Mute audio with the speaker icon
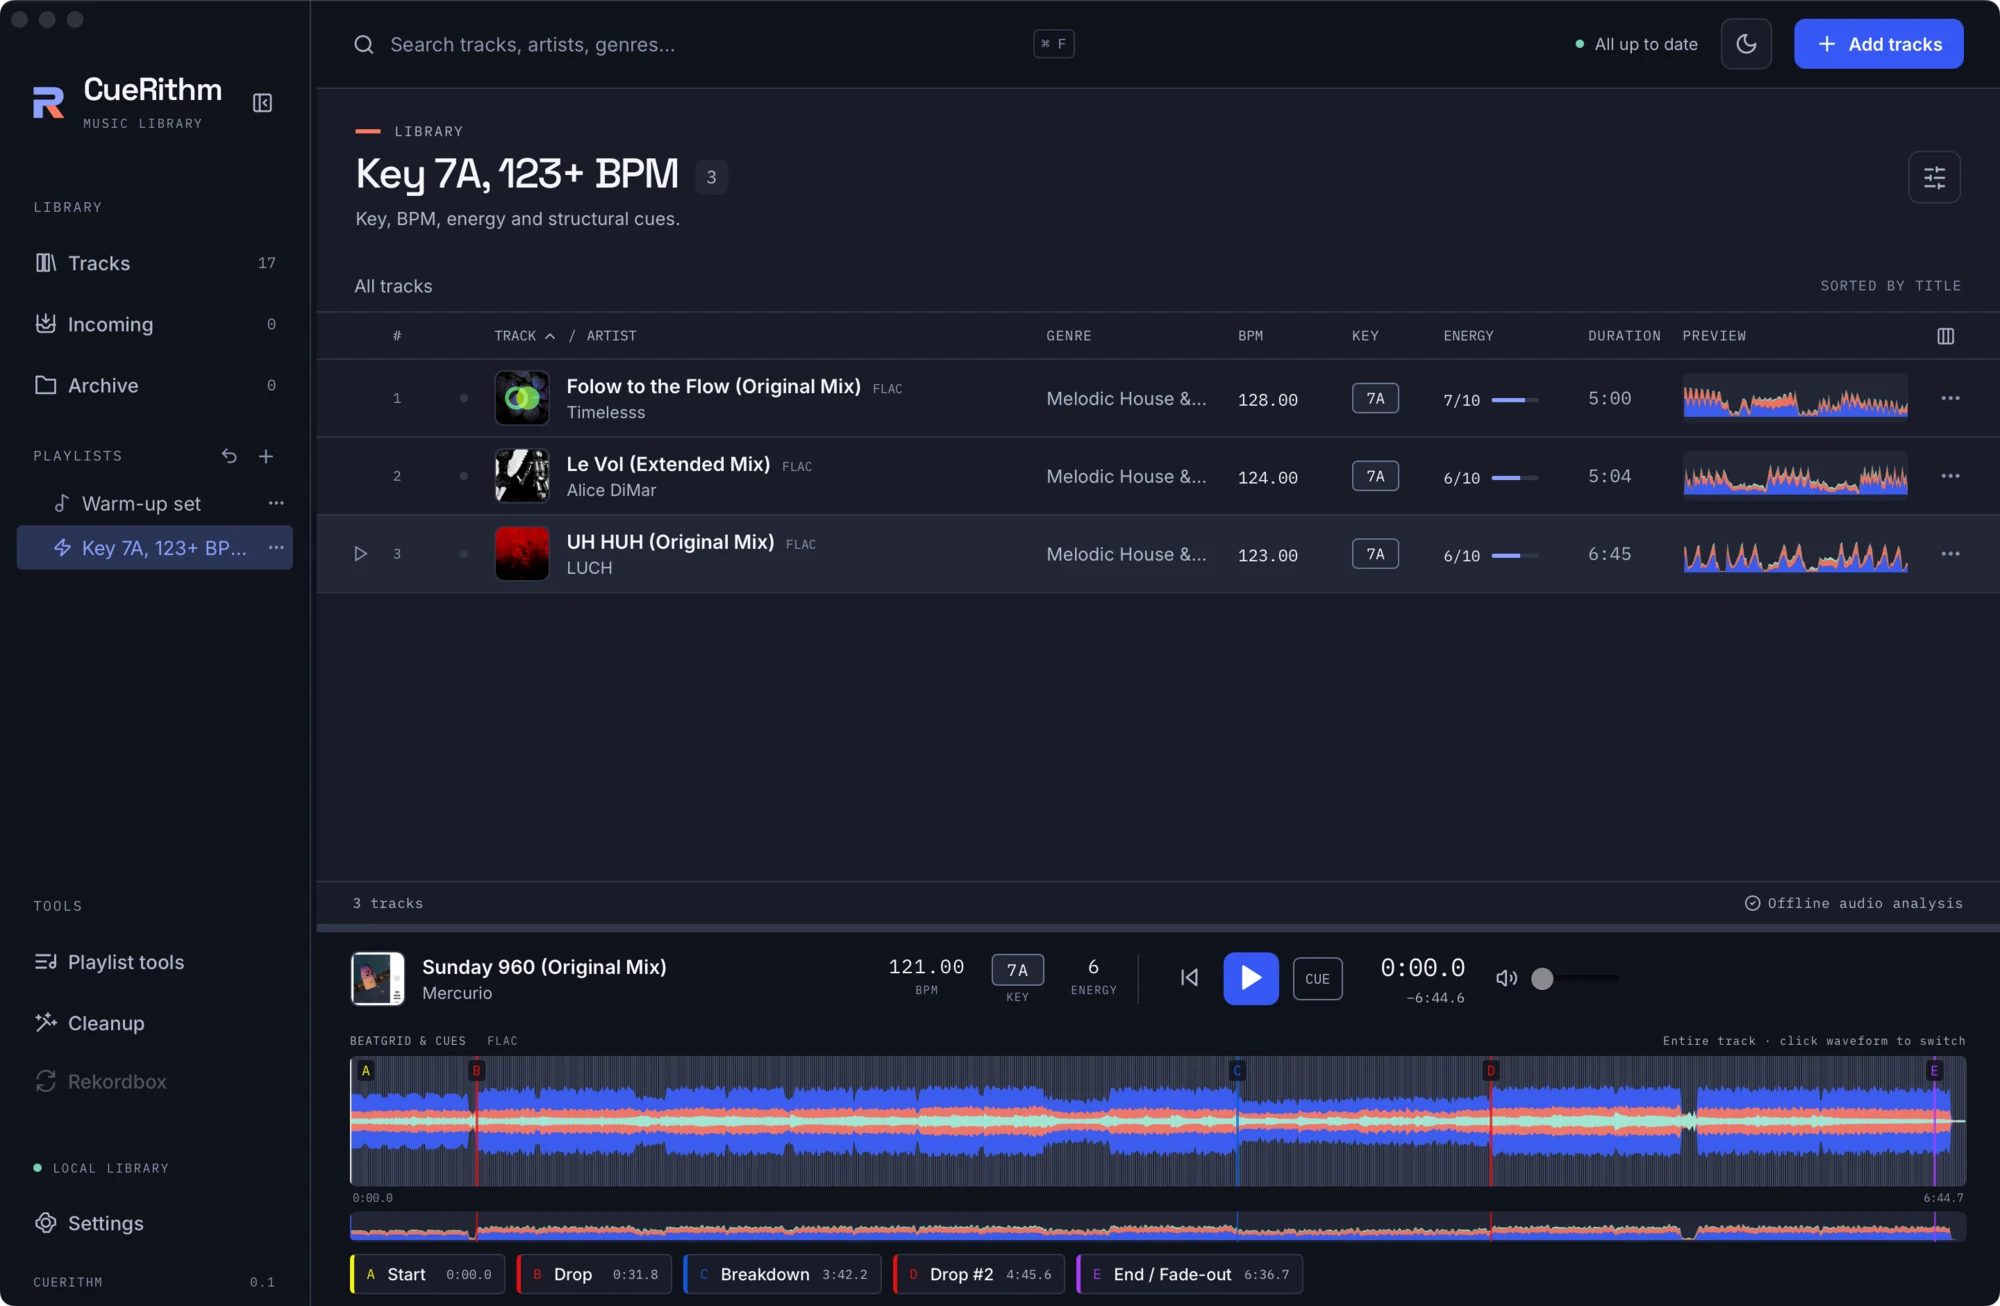 1506,978
